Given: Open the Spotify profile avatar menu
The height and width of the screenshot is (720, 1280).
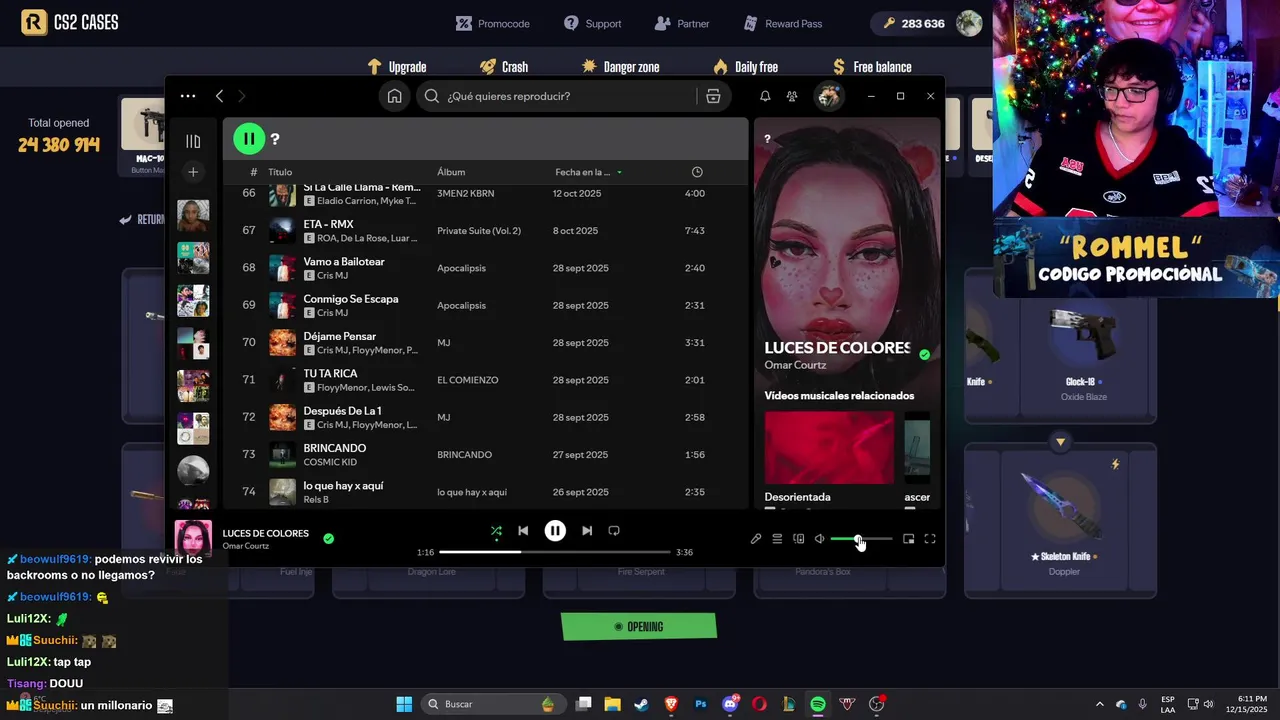Looking at the screenshot, I should [828, 96].
